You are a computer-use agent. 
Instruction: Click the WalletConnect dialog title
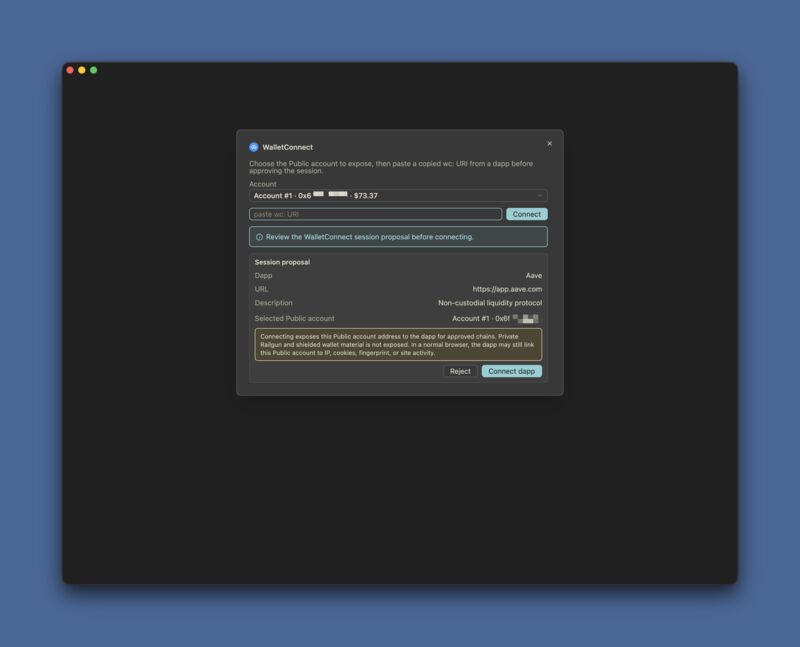[x=287, y=147]
